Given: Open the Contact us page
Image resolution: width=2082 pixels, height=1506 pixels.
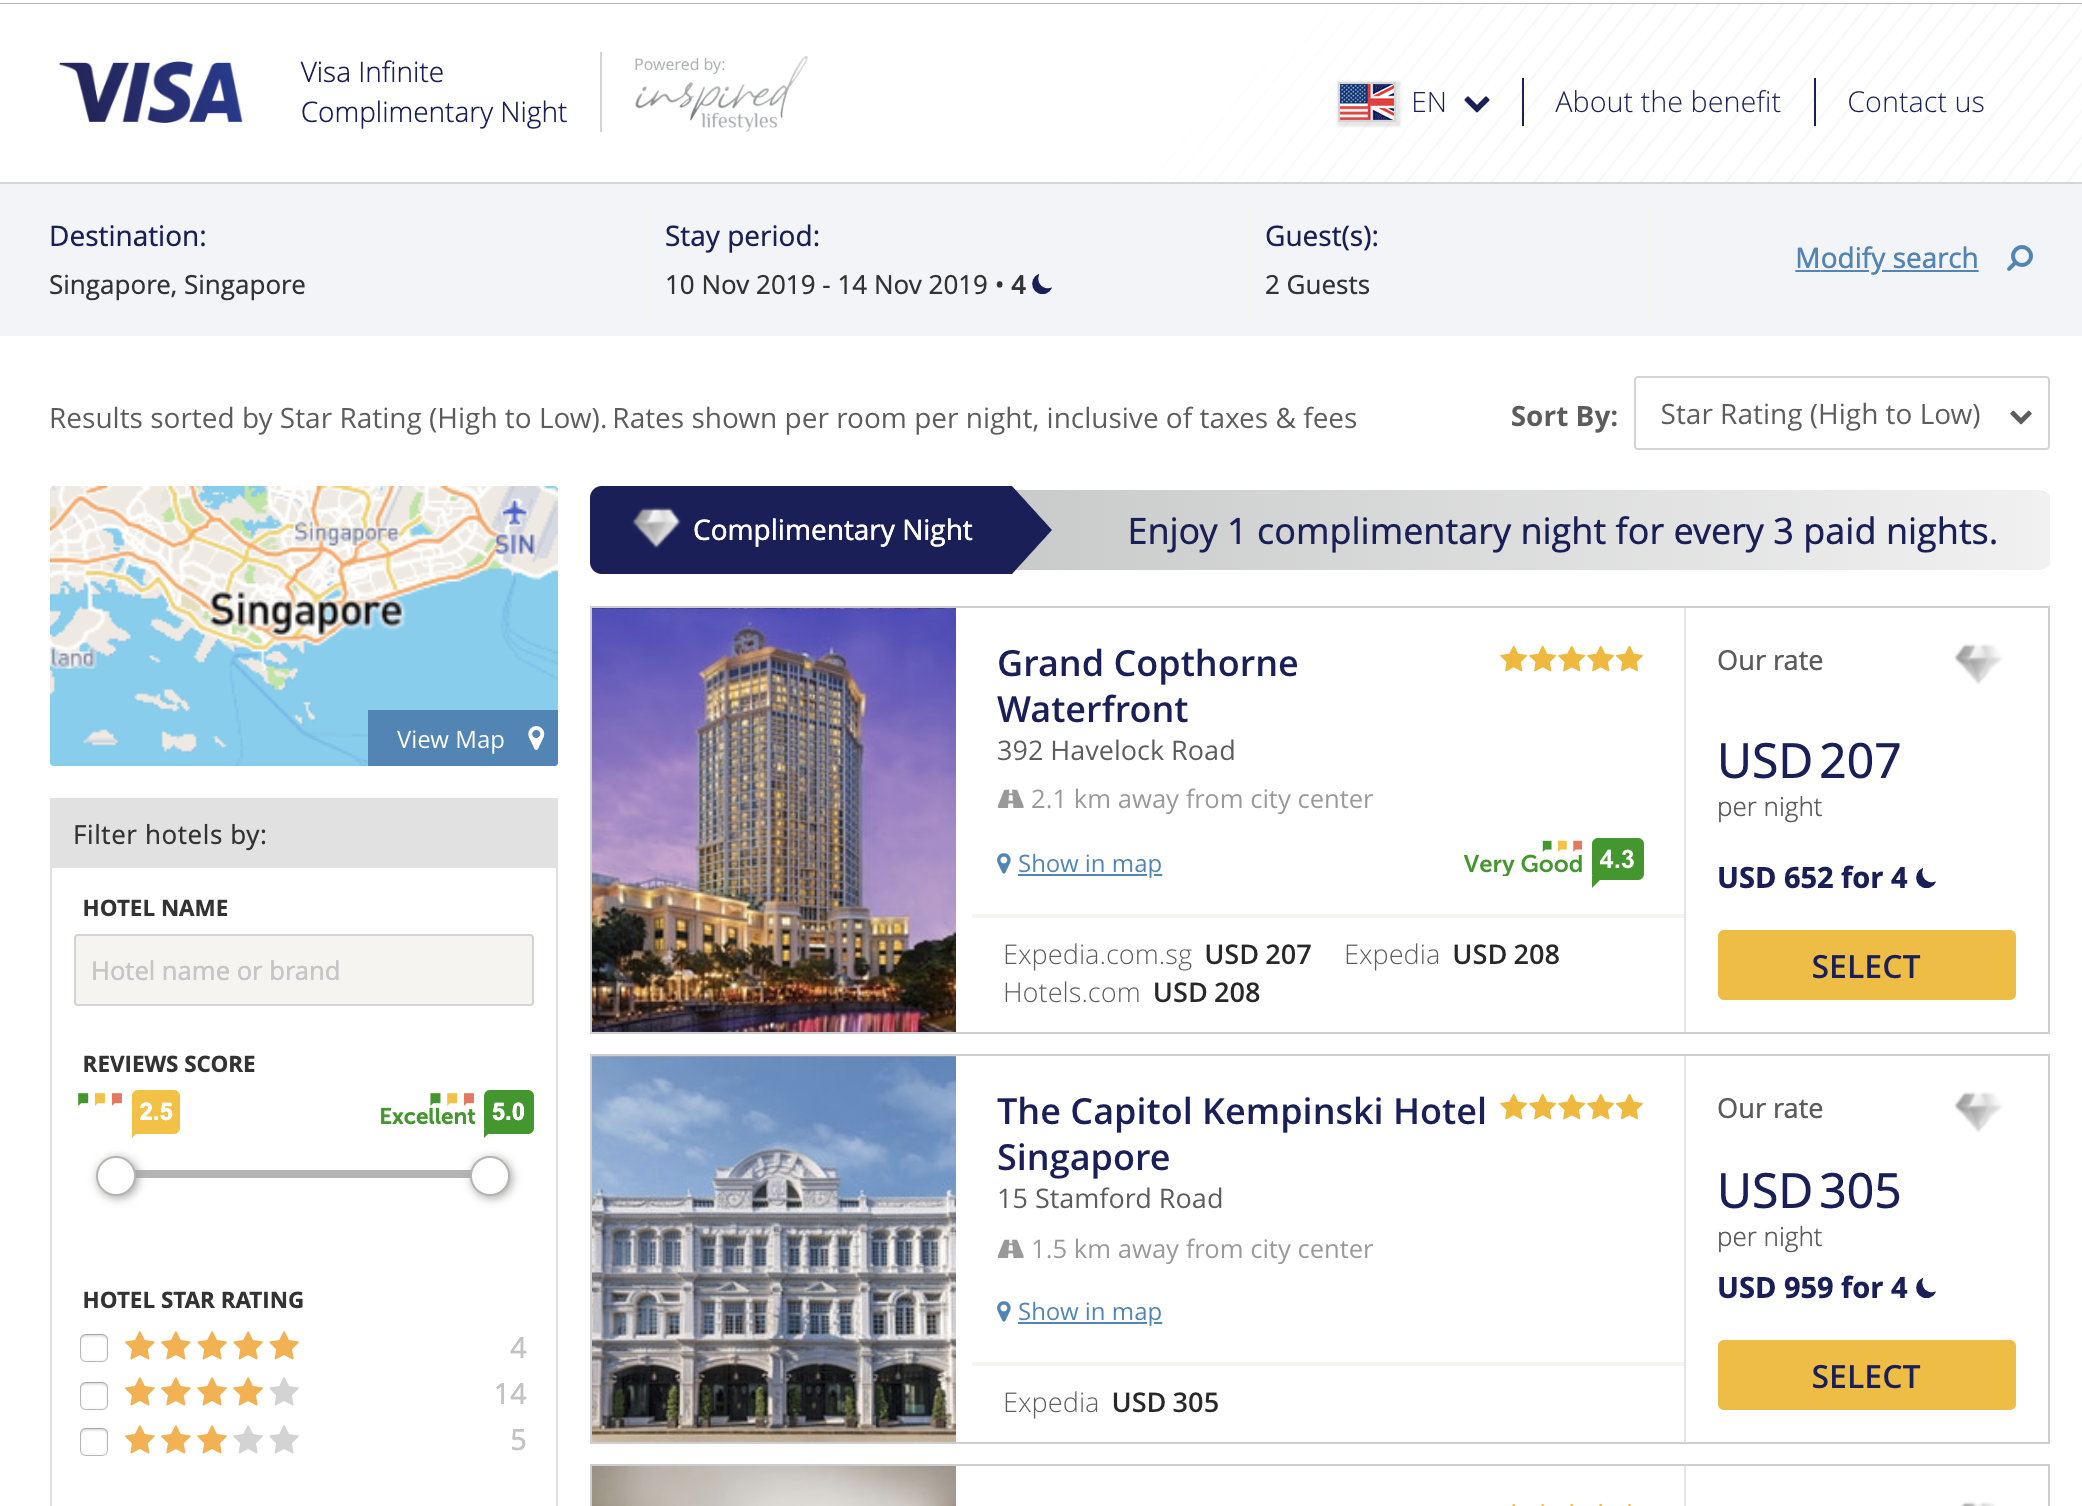Looking at the screenshot, I should [1915, 102].
